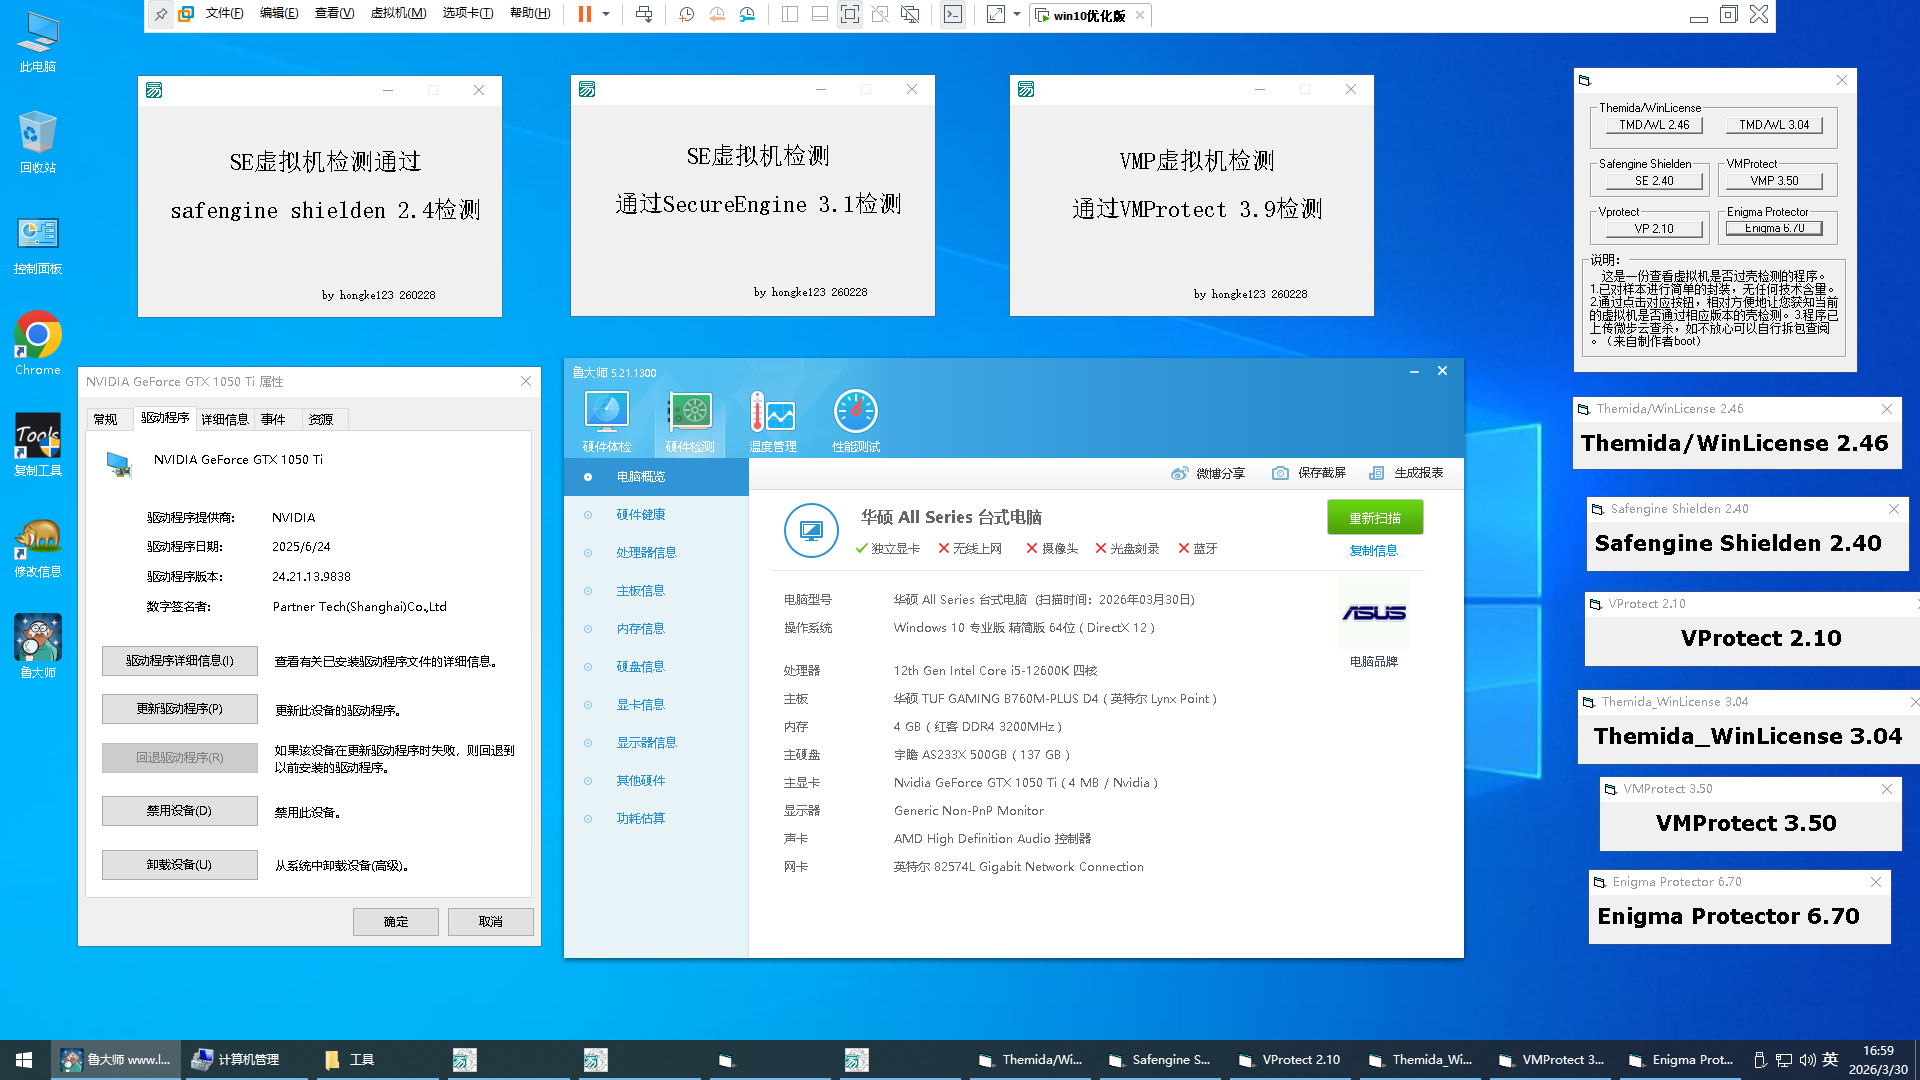Click the 复制信息 link
1920x1080 pixels.
click(1373, 551)
